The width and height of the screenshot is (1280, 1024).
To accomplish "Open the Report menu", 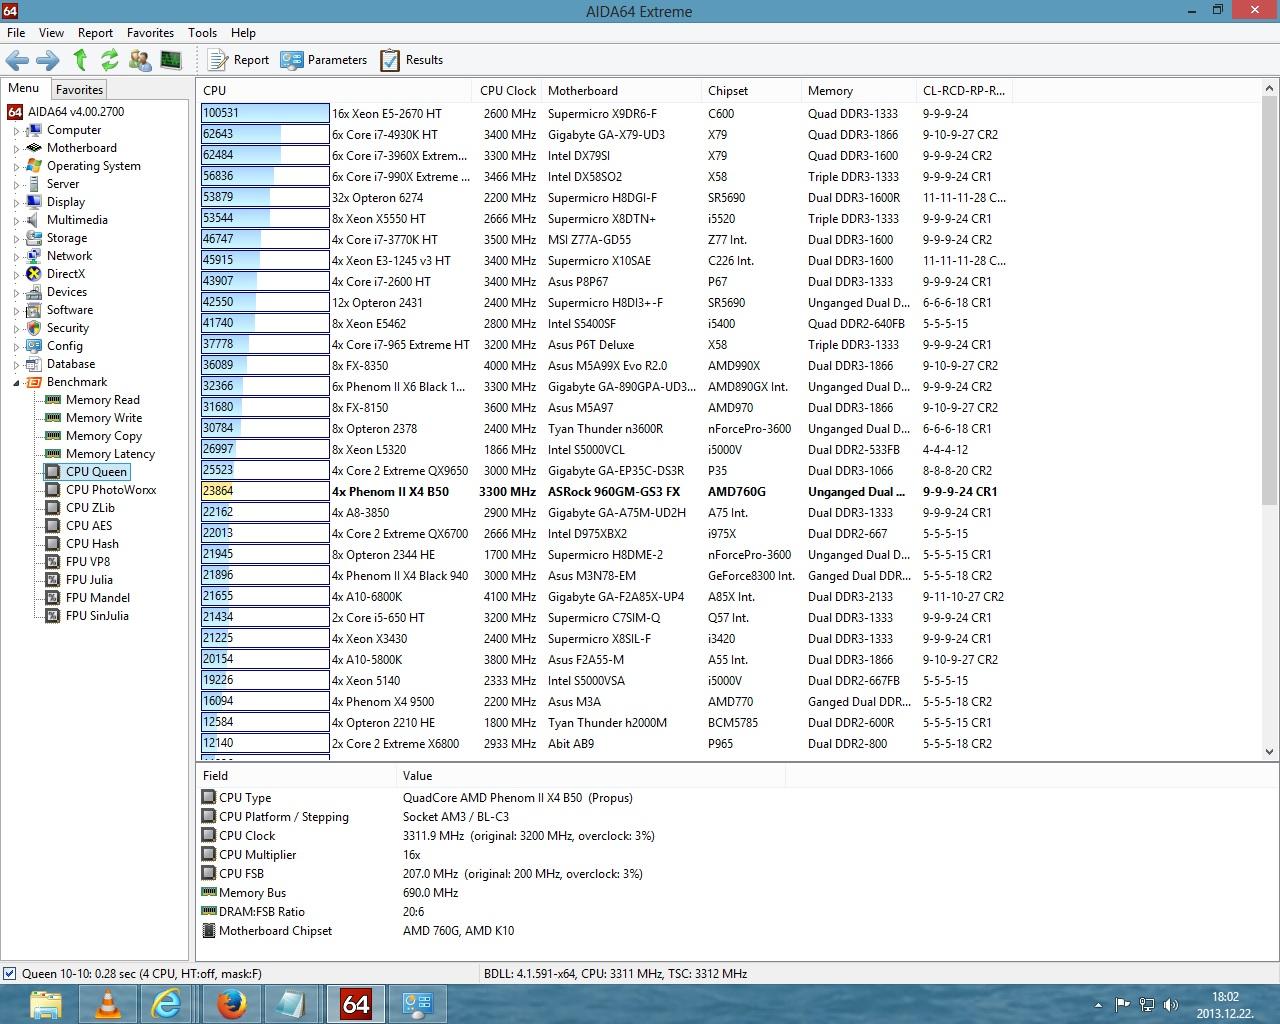I will tap(95, 32).
